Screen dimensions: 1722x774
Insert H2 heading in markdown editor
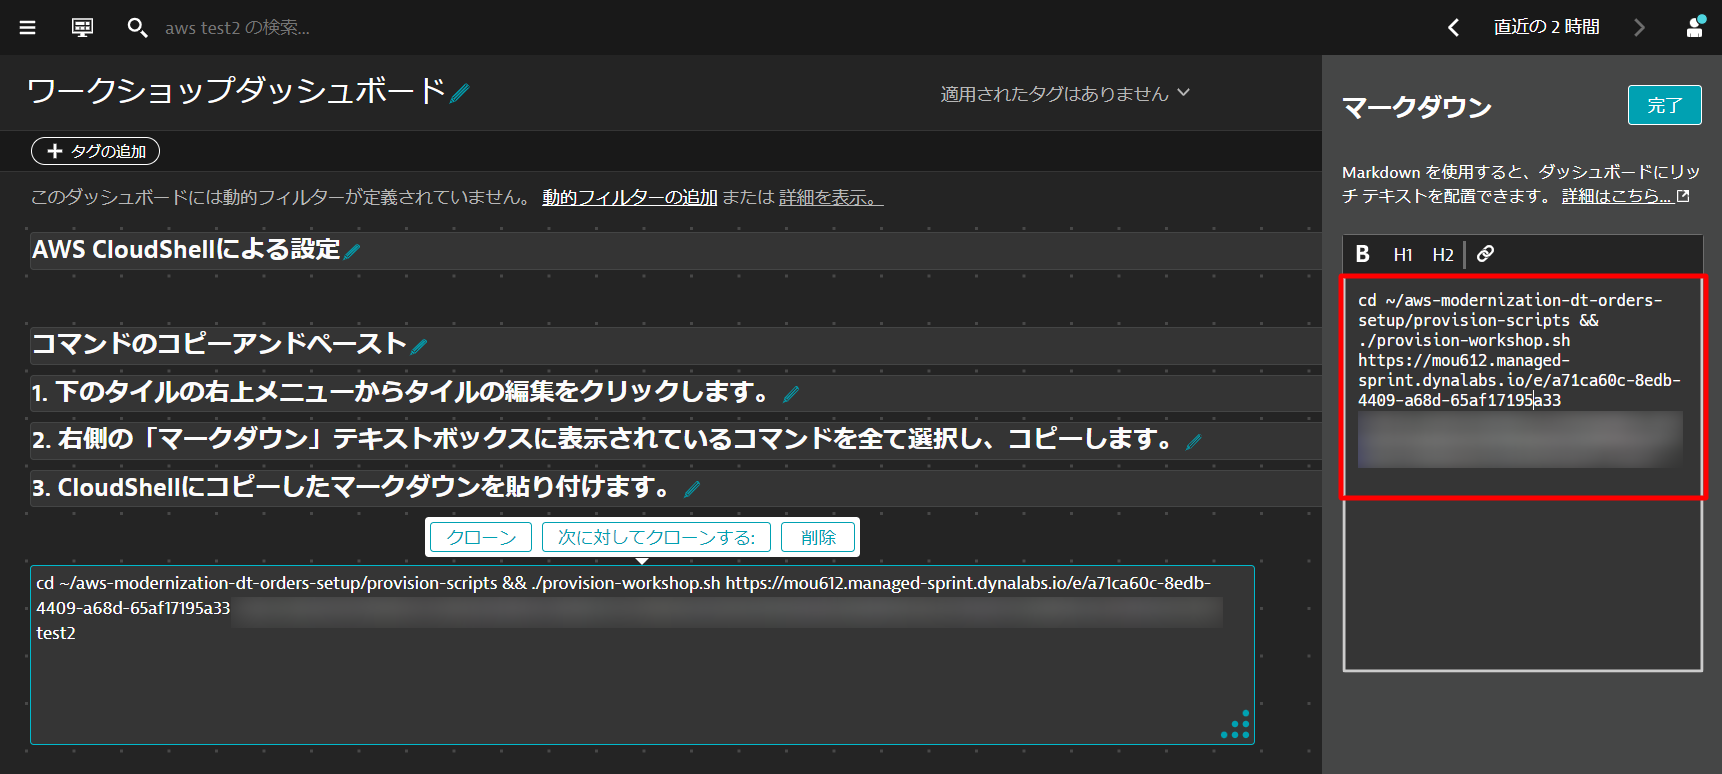coord(1442,254)
